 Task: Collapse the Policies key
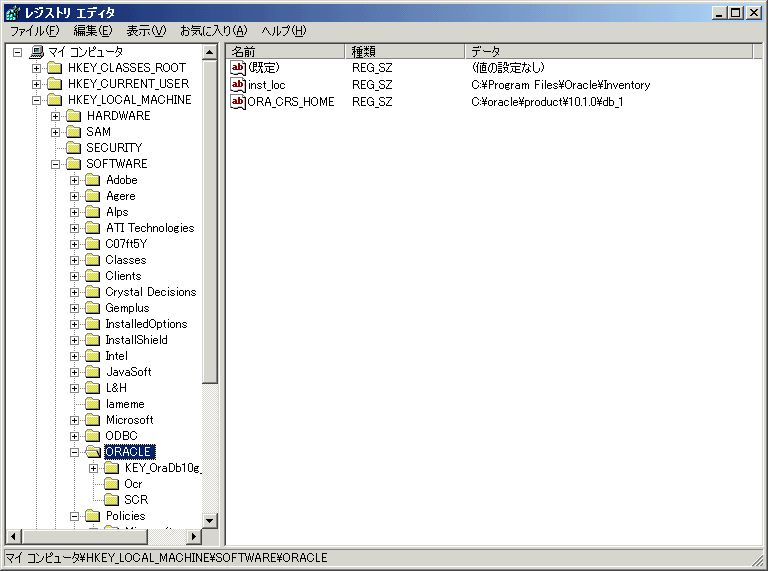point(74,517)
